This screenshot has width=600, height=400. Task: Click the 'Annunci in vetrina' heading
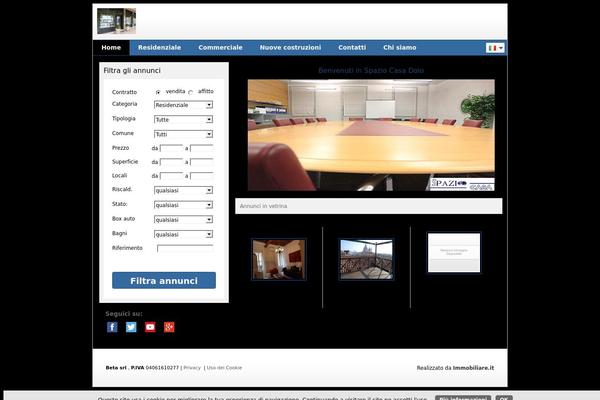263,206
